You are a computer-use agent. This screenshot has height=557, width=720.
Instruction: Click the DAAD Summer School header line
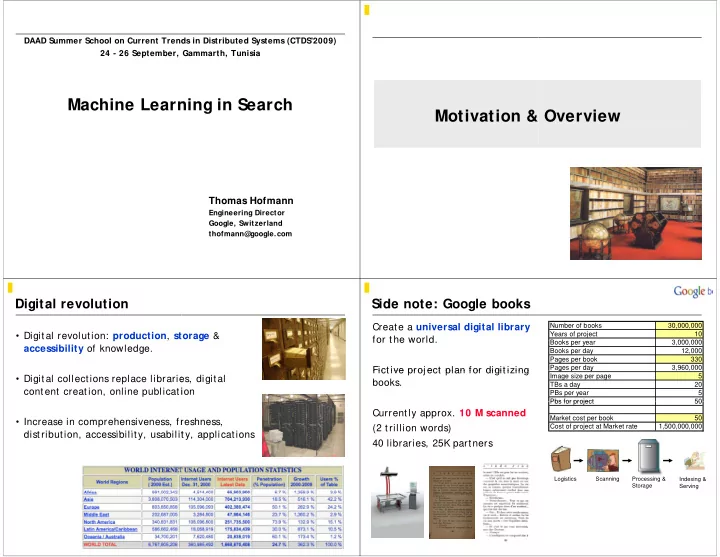180,41
